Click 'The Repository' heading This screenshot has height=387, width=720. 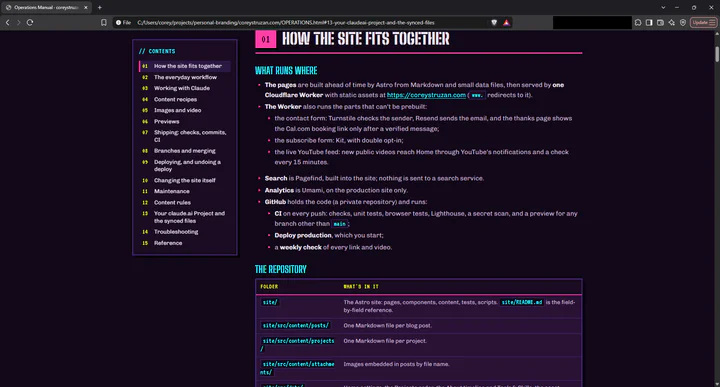(281, 269)
